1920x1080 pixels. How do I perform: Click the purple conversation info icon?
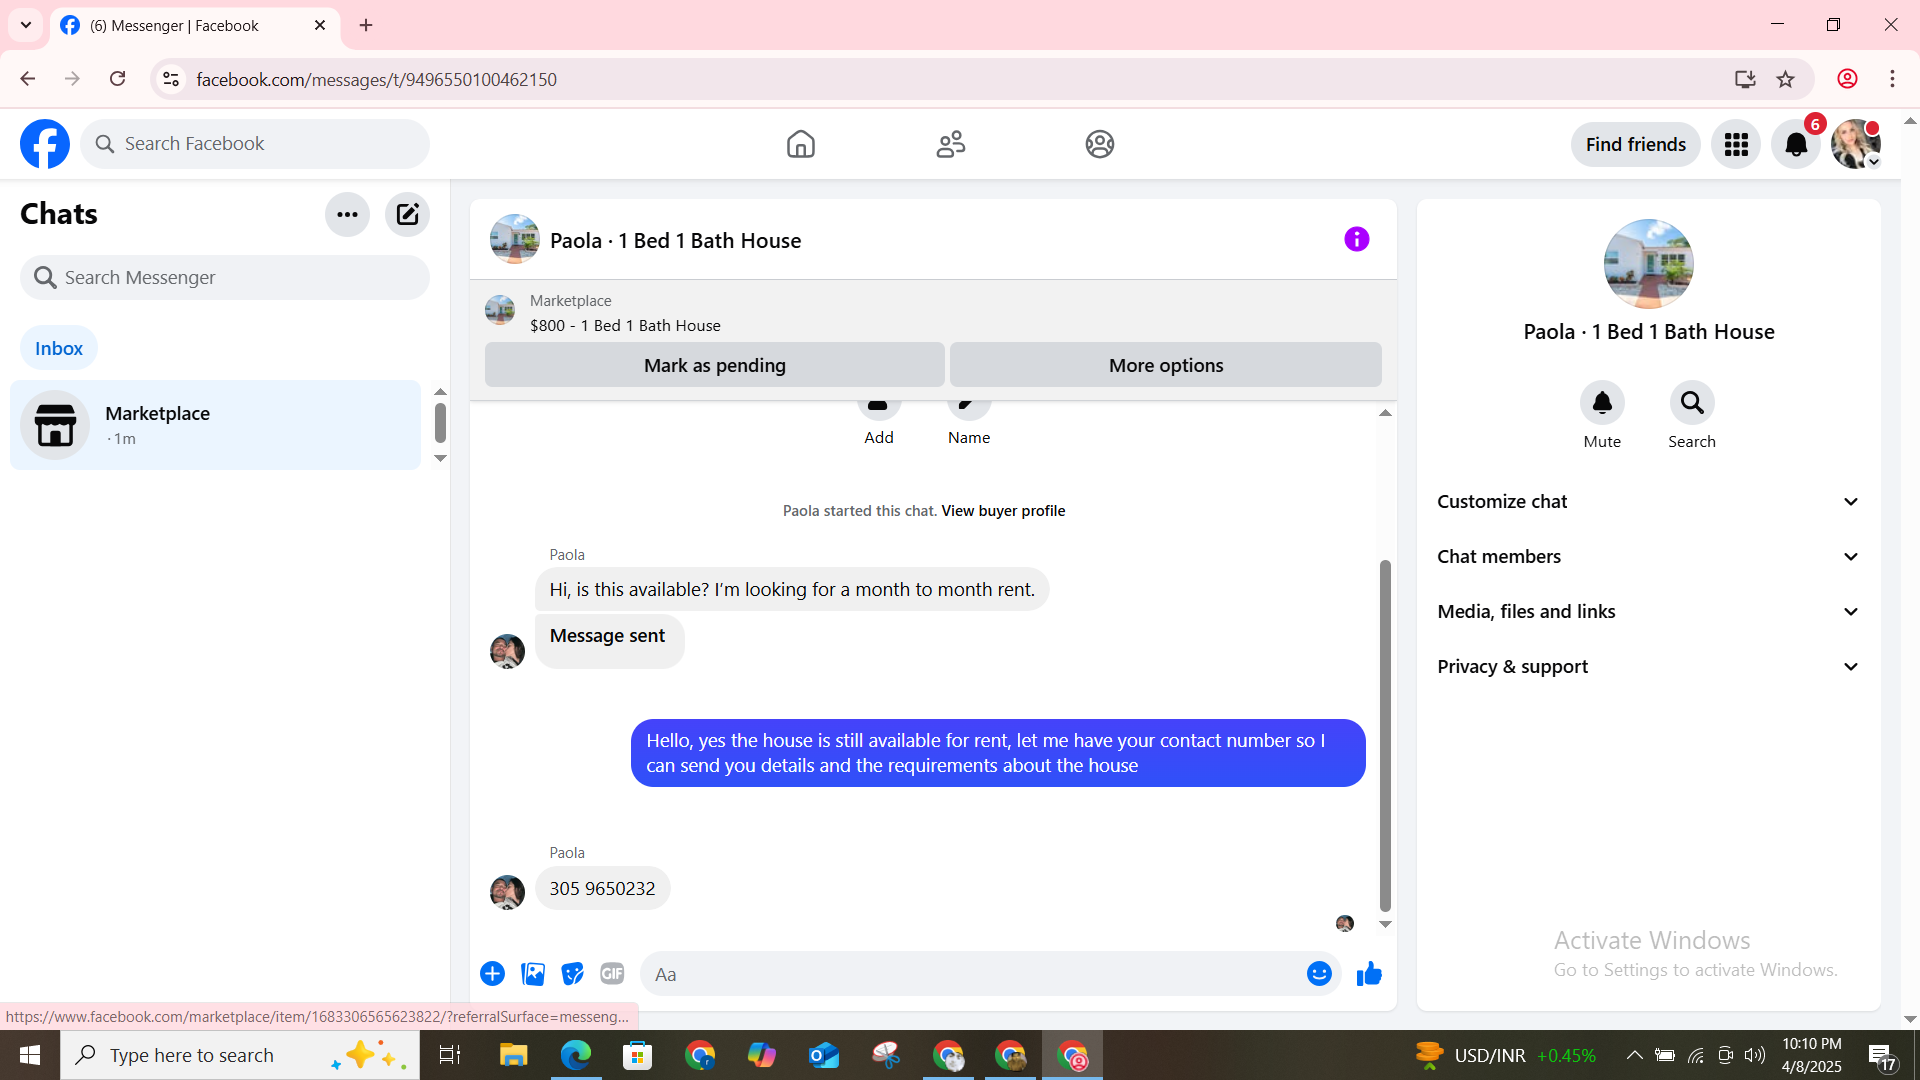coord(1356,239)
